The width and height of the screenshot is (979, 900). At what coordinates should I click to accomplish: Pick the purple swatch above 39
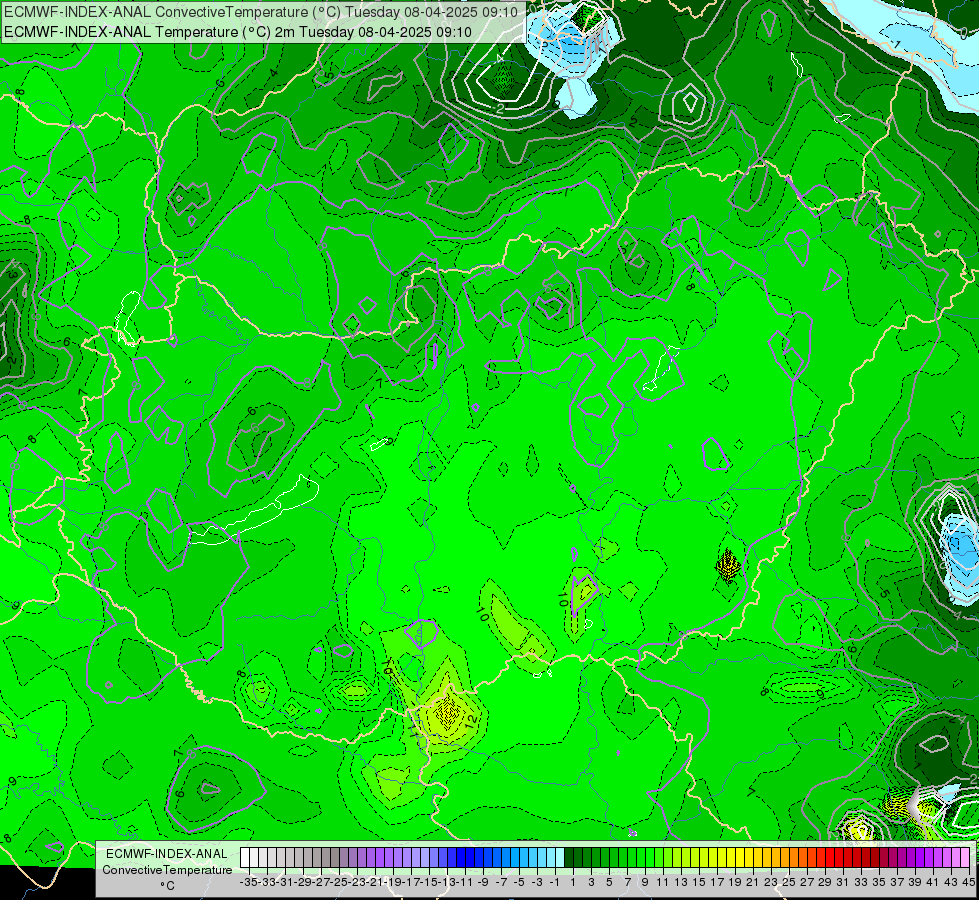912,858
